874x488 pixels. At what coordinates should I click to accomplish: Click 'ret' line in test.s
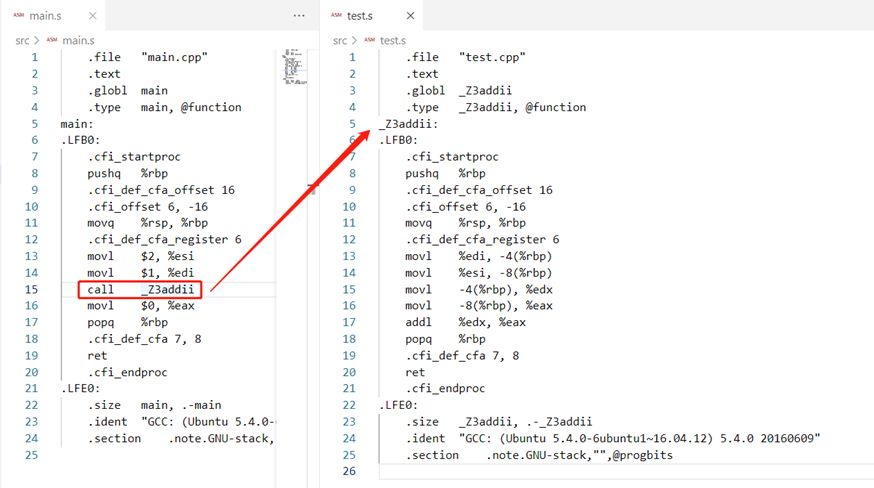point(415,372)
